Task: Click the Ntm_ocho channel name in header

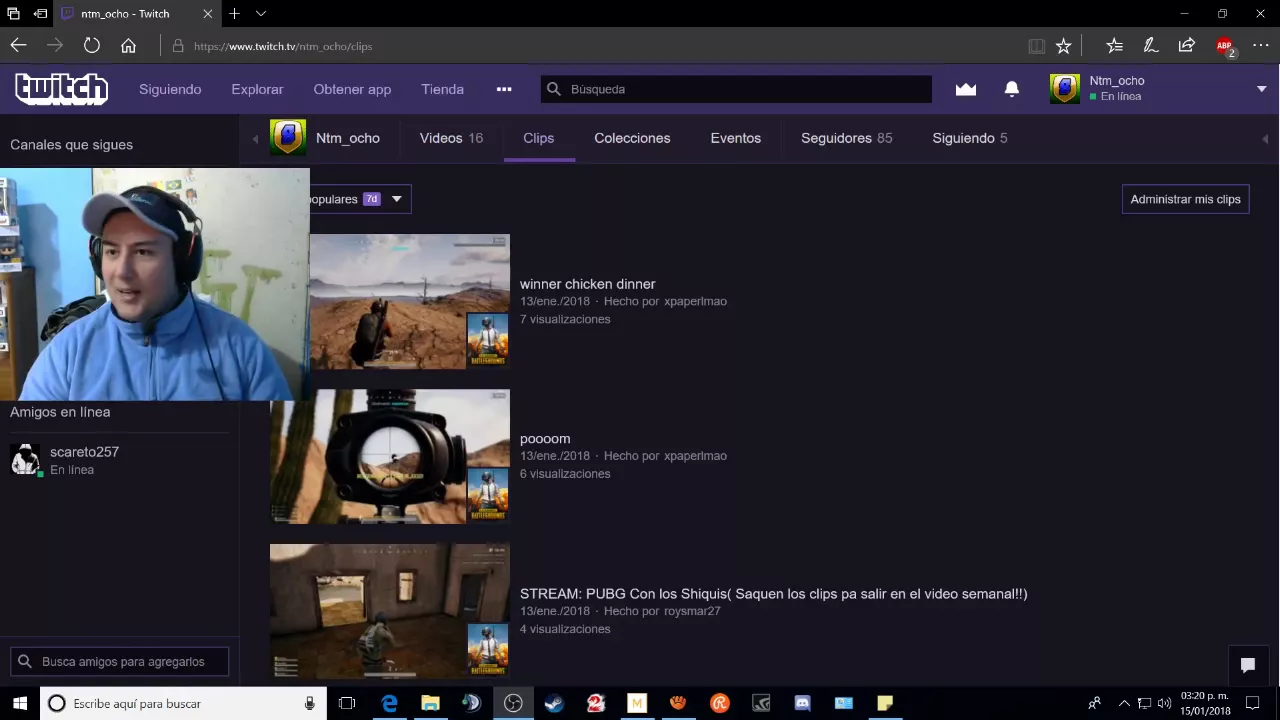Action: point(347,138)
